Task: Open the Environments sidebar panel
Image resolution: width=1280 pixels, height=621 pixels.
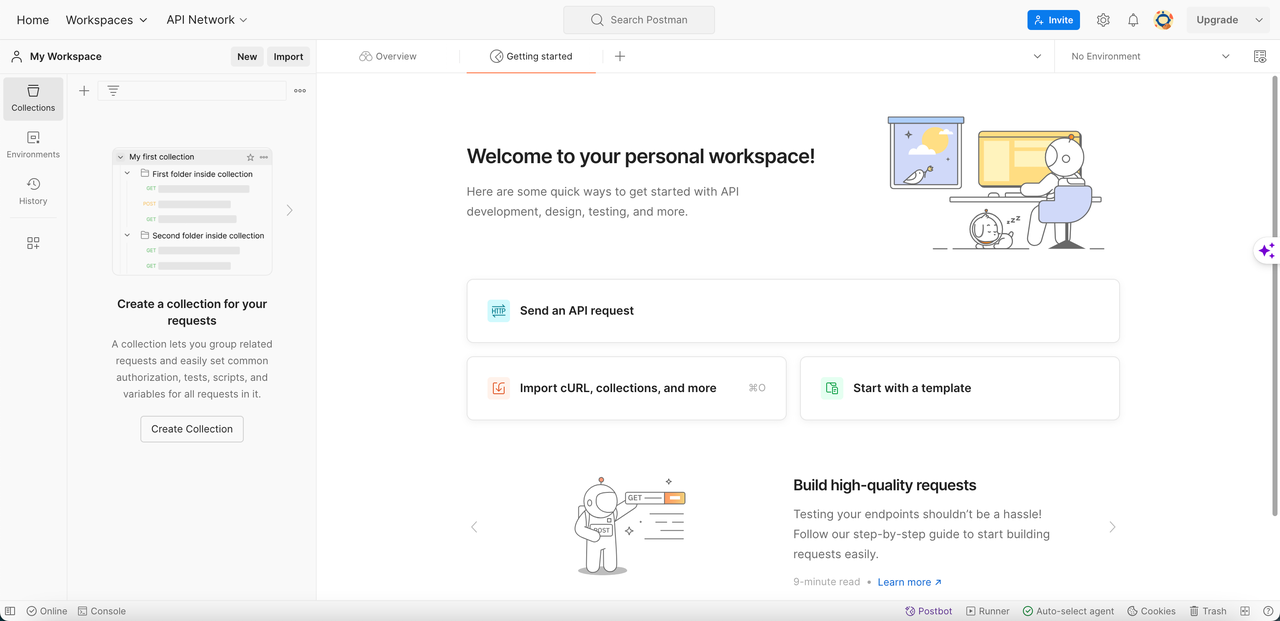Action: [x=33, y=145]
